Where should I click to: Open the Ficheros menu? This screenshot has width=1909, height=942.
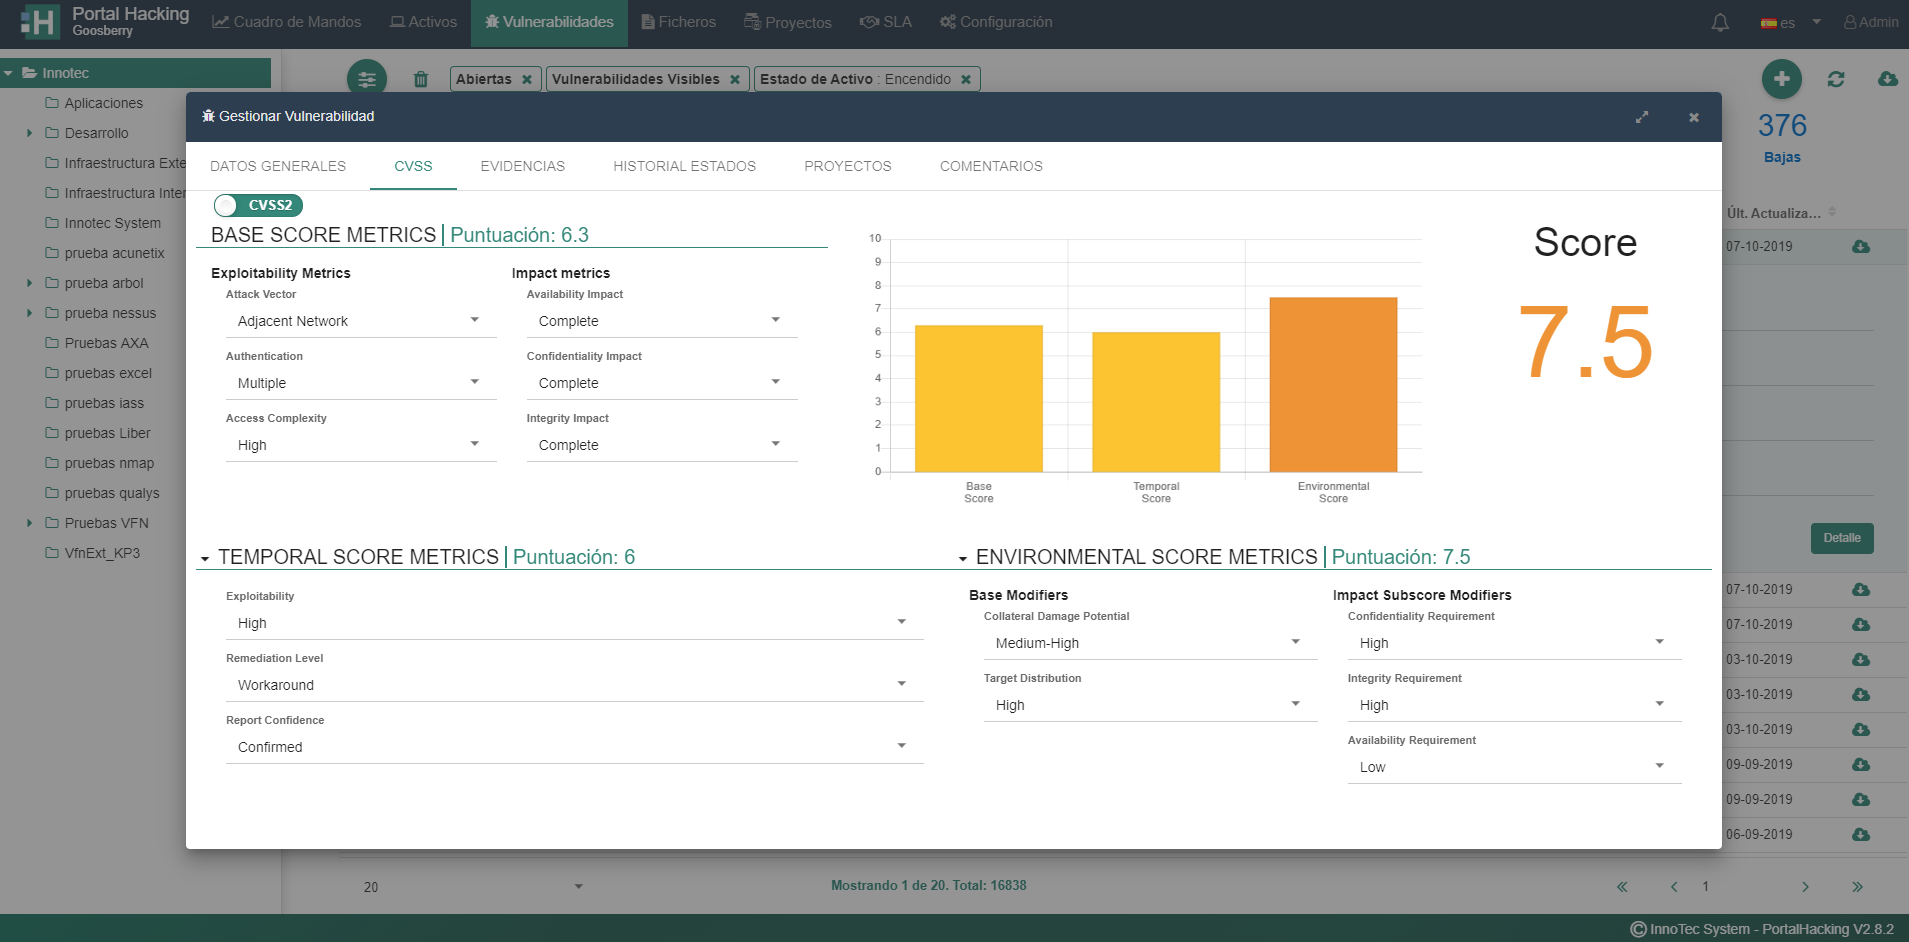pos(679,22)
